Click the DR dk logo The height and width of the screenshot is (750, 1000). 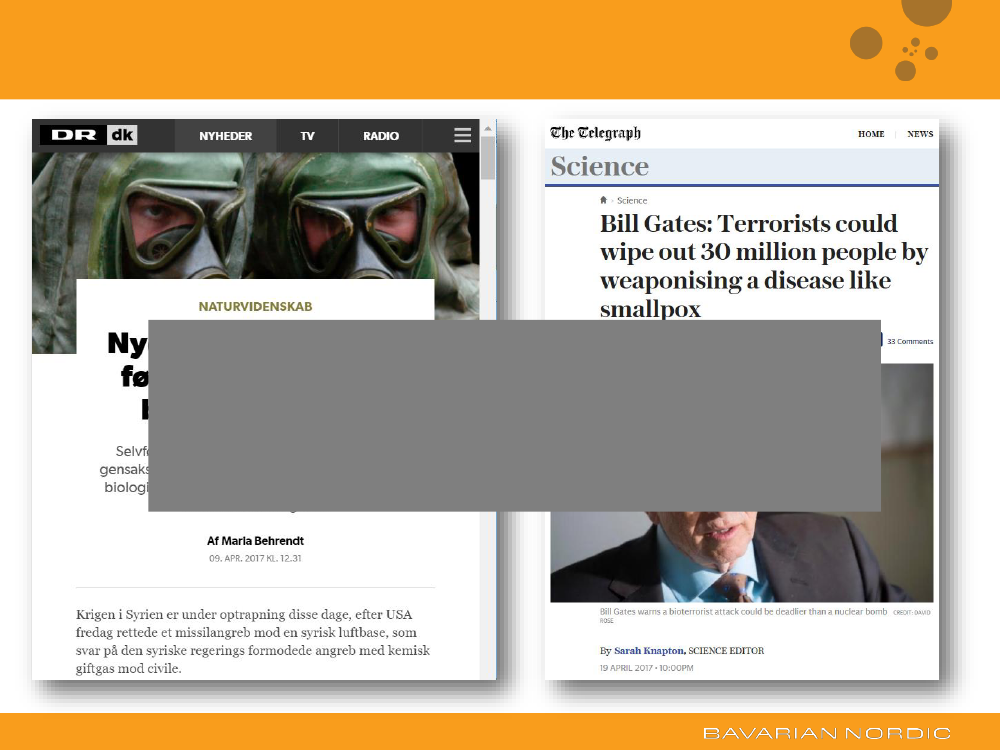click(89, 136)
